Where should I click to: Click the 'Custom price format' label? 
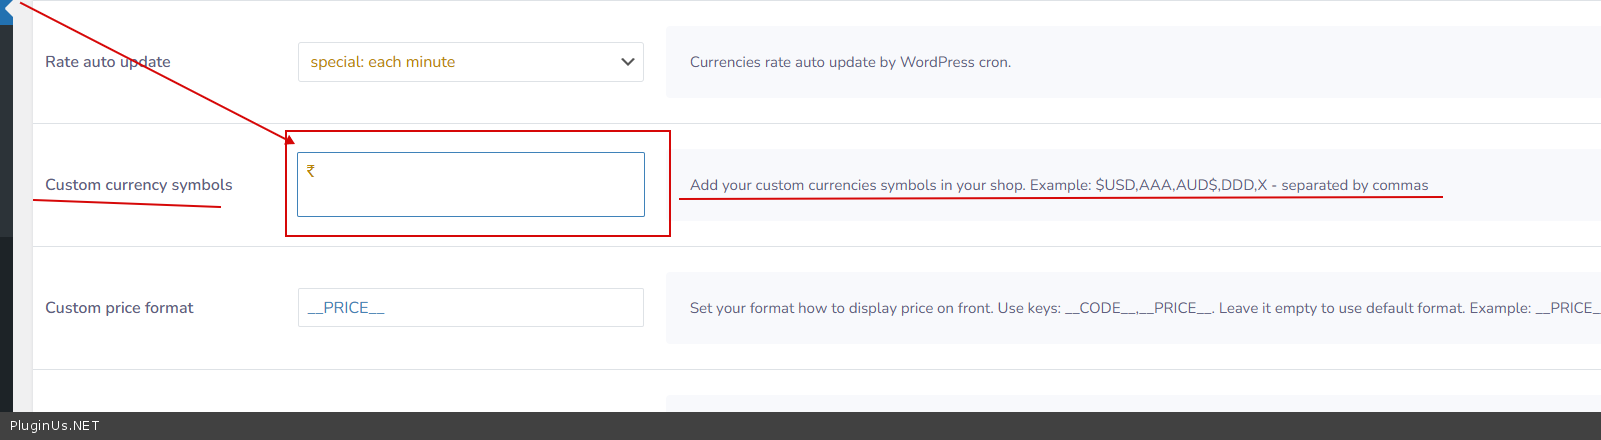119,308
